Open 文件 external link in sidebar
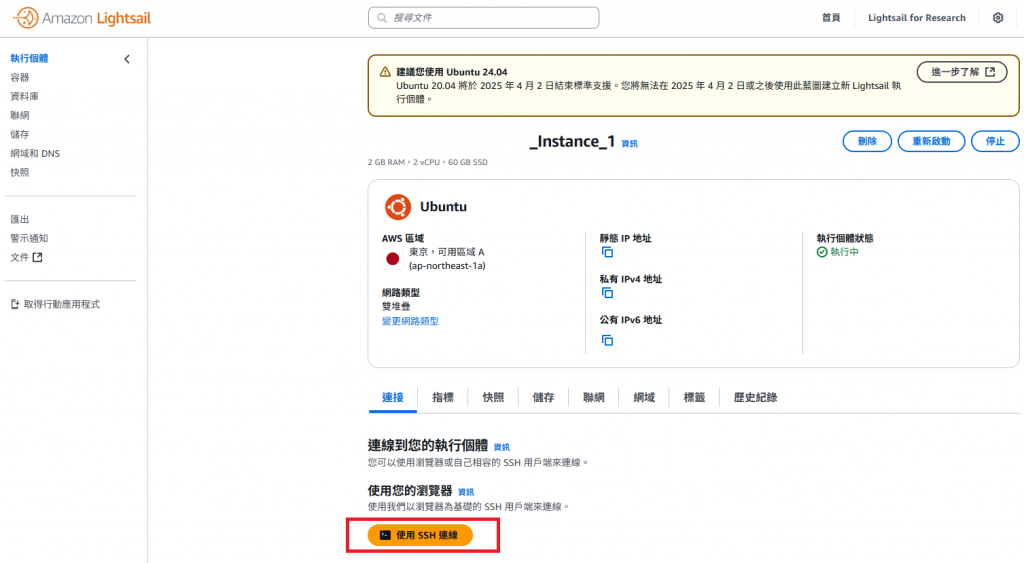 [x=26, y=257]
